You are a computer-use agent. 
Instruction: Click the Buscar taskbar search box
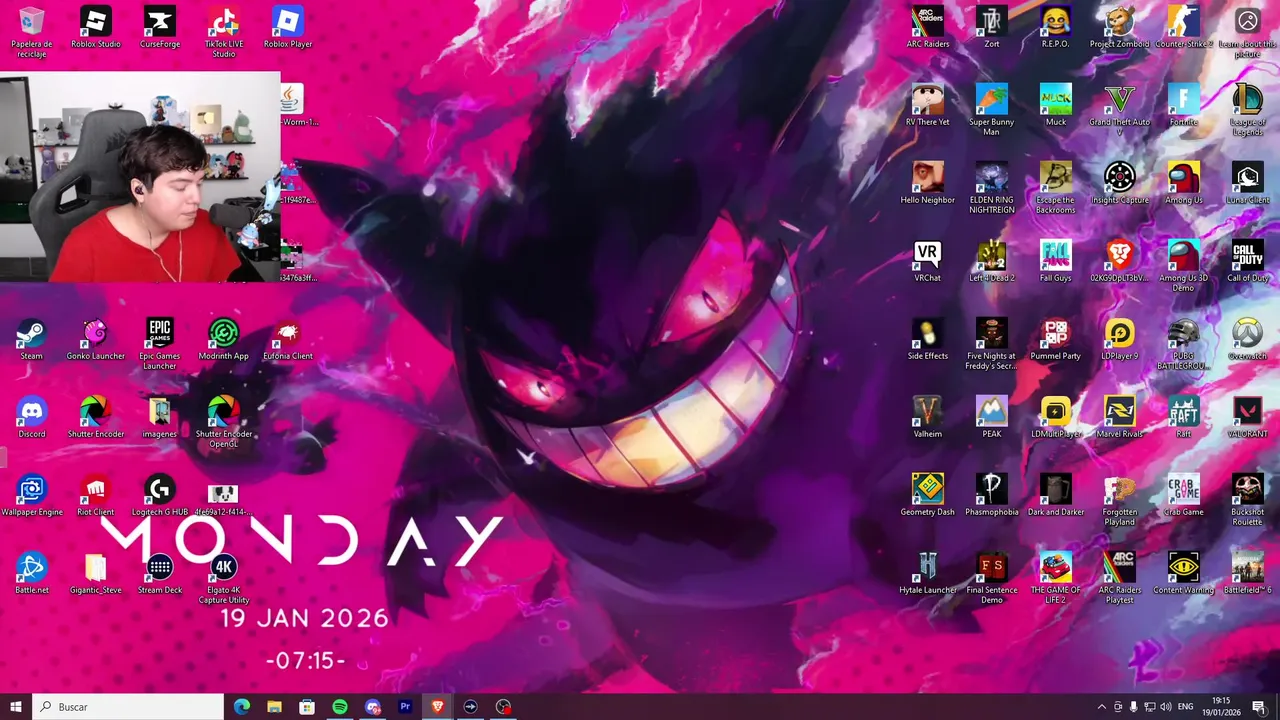[x=128, y=707]
